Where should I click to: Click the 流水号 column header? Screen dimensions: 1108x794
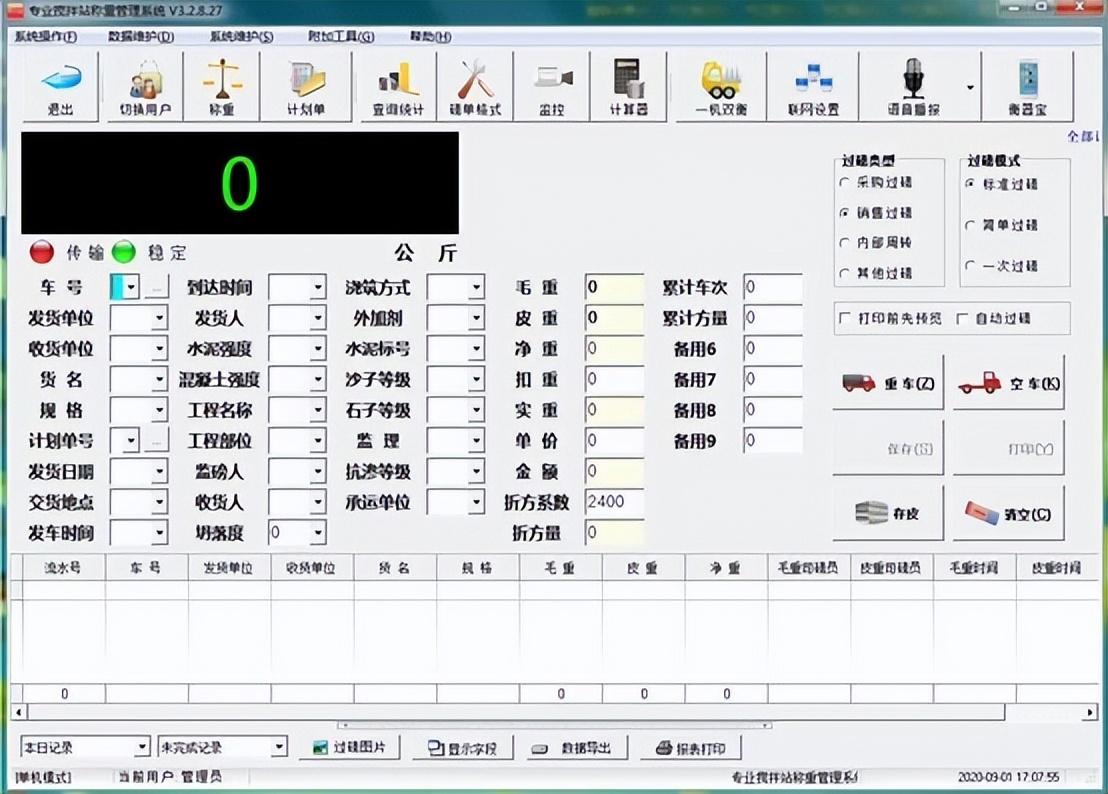(x=64, y=567)
